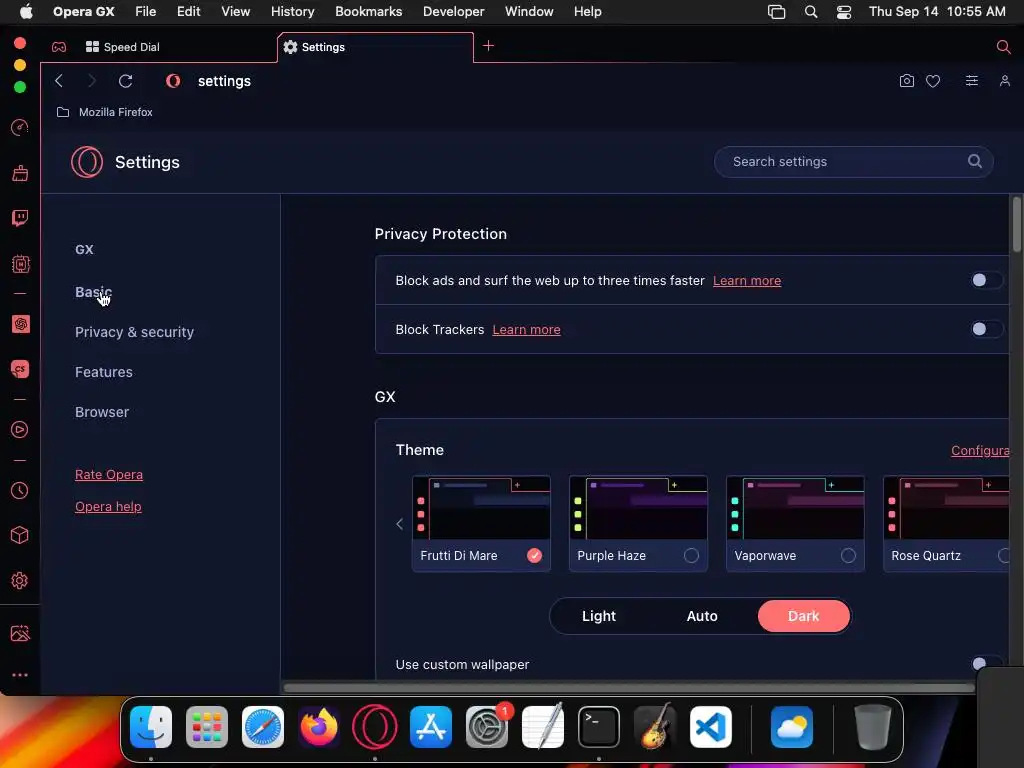
Task: Open Twitch panel from the sidebar
Action: click(x=20, y=218)
